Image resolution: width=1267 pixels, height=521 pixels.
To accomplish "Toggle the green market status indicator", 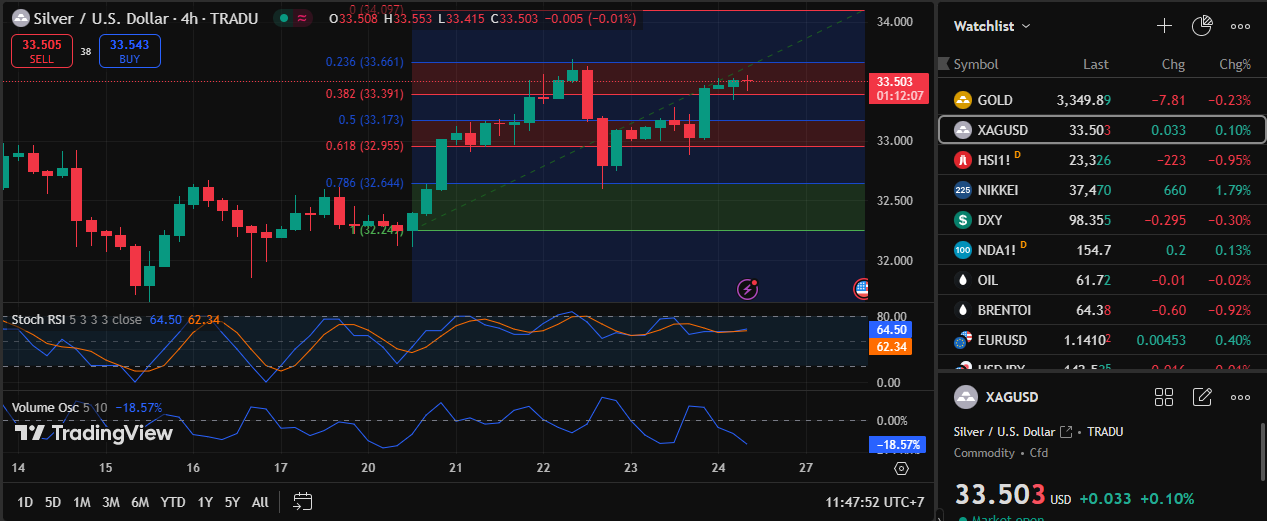I will point(285,19).
